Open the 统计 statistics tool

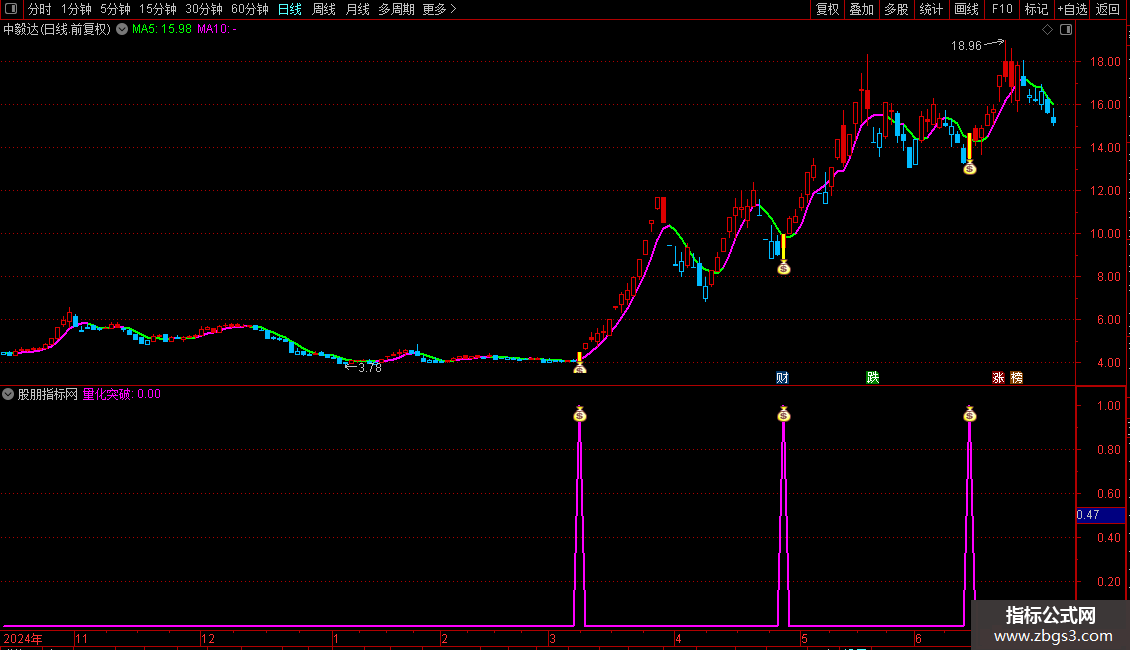click(931, 9)
